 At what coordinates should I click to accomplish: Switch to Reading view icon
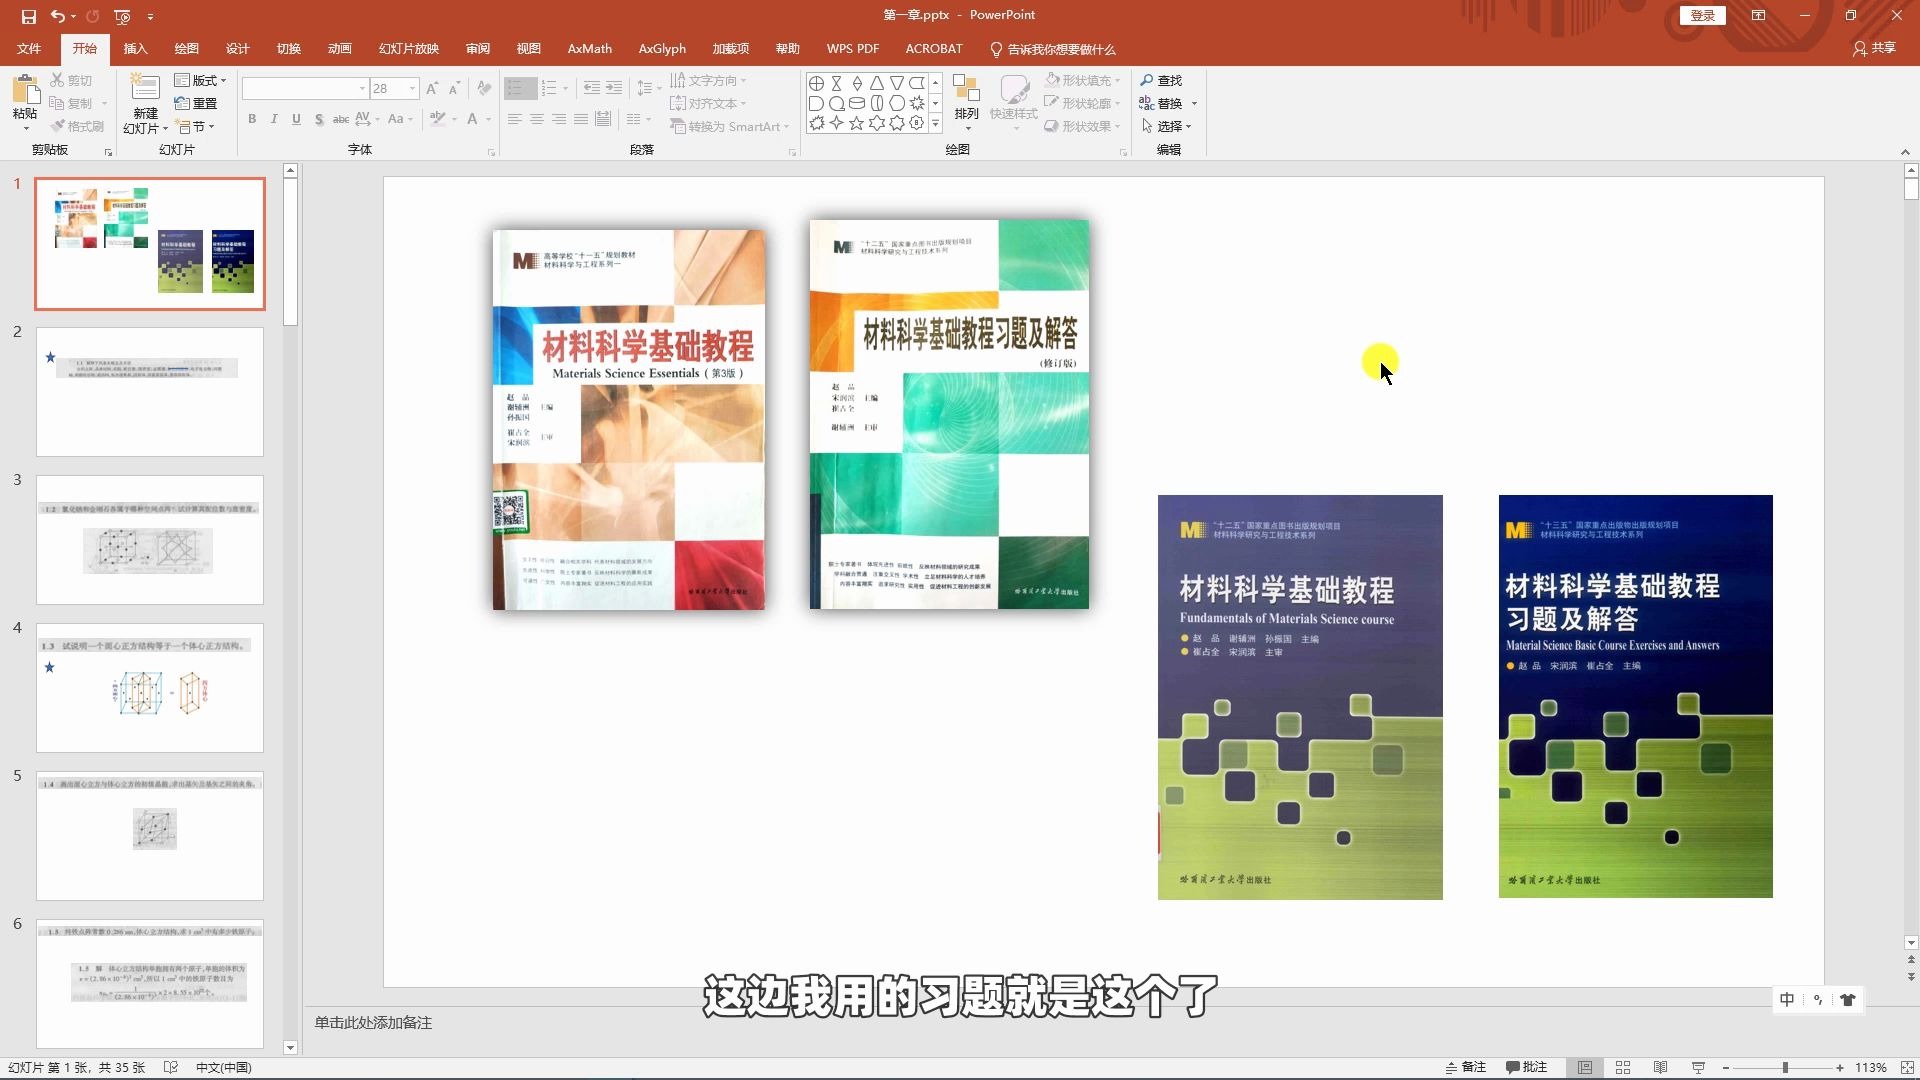click(1660, 1067)
